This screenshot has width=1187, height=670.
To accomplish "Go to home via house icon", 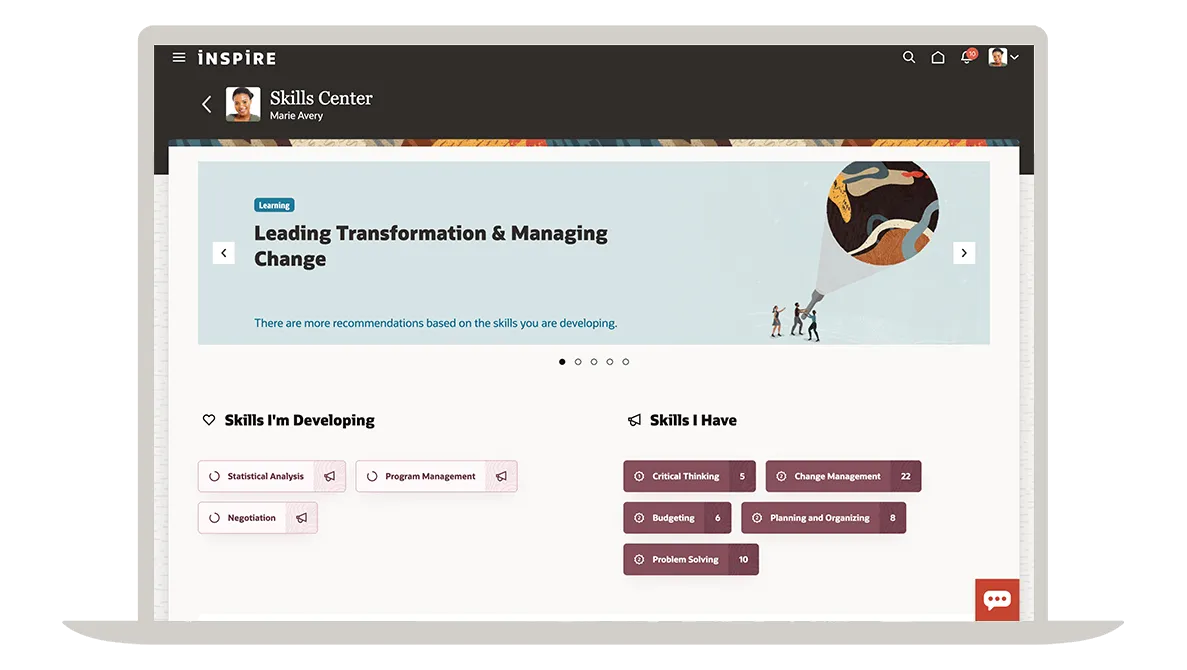I will [x=938, y=58].
